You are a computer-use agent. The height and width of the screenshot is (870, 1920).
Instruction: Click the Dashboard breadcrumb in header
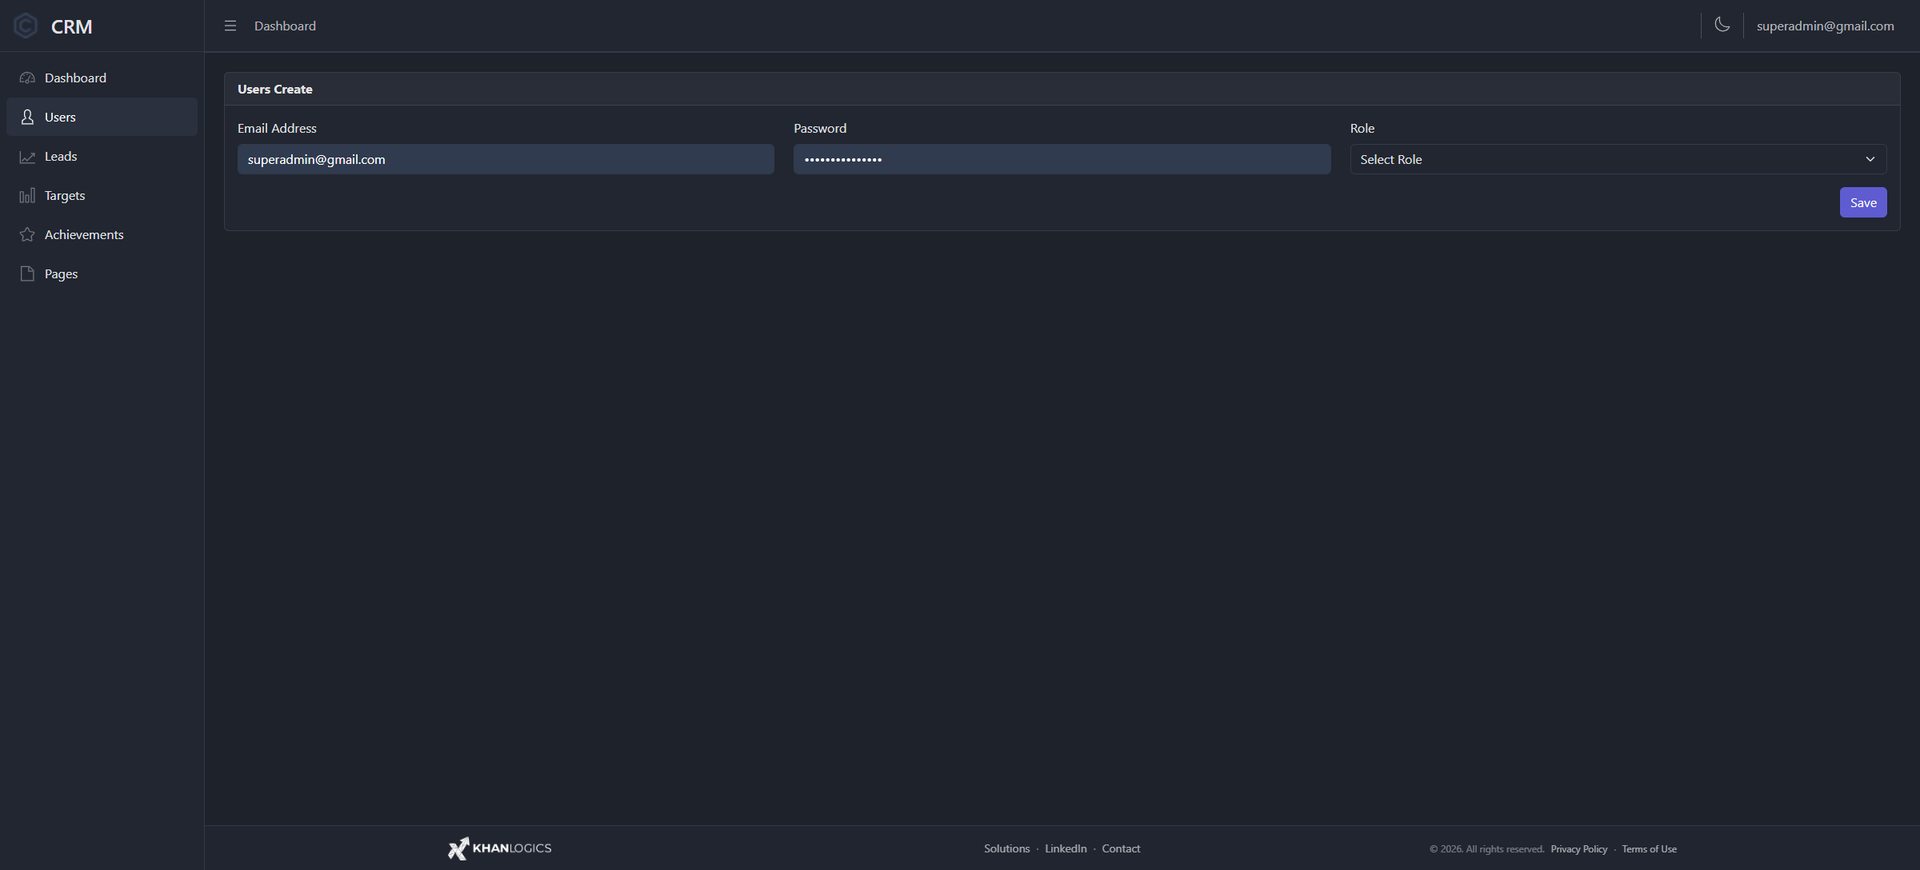(x=285, y=26)
